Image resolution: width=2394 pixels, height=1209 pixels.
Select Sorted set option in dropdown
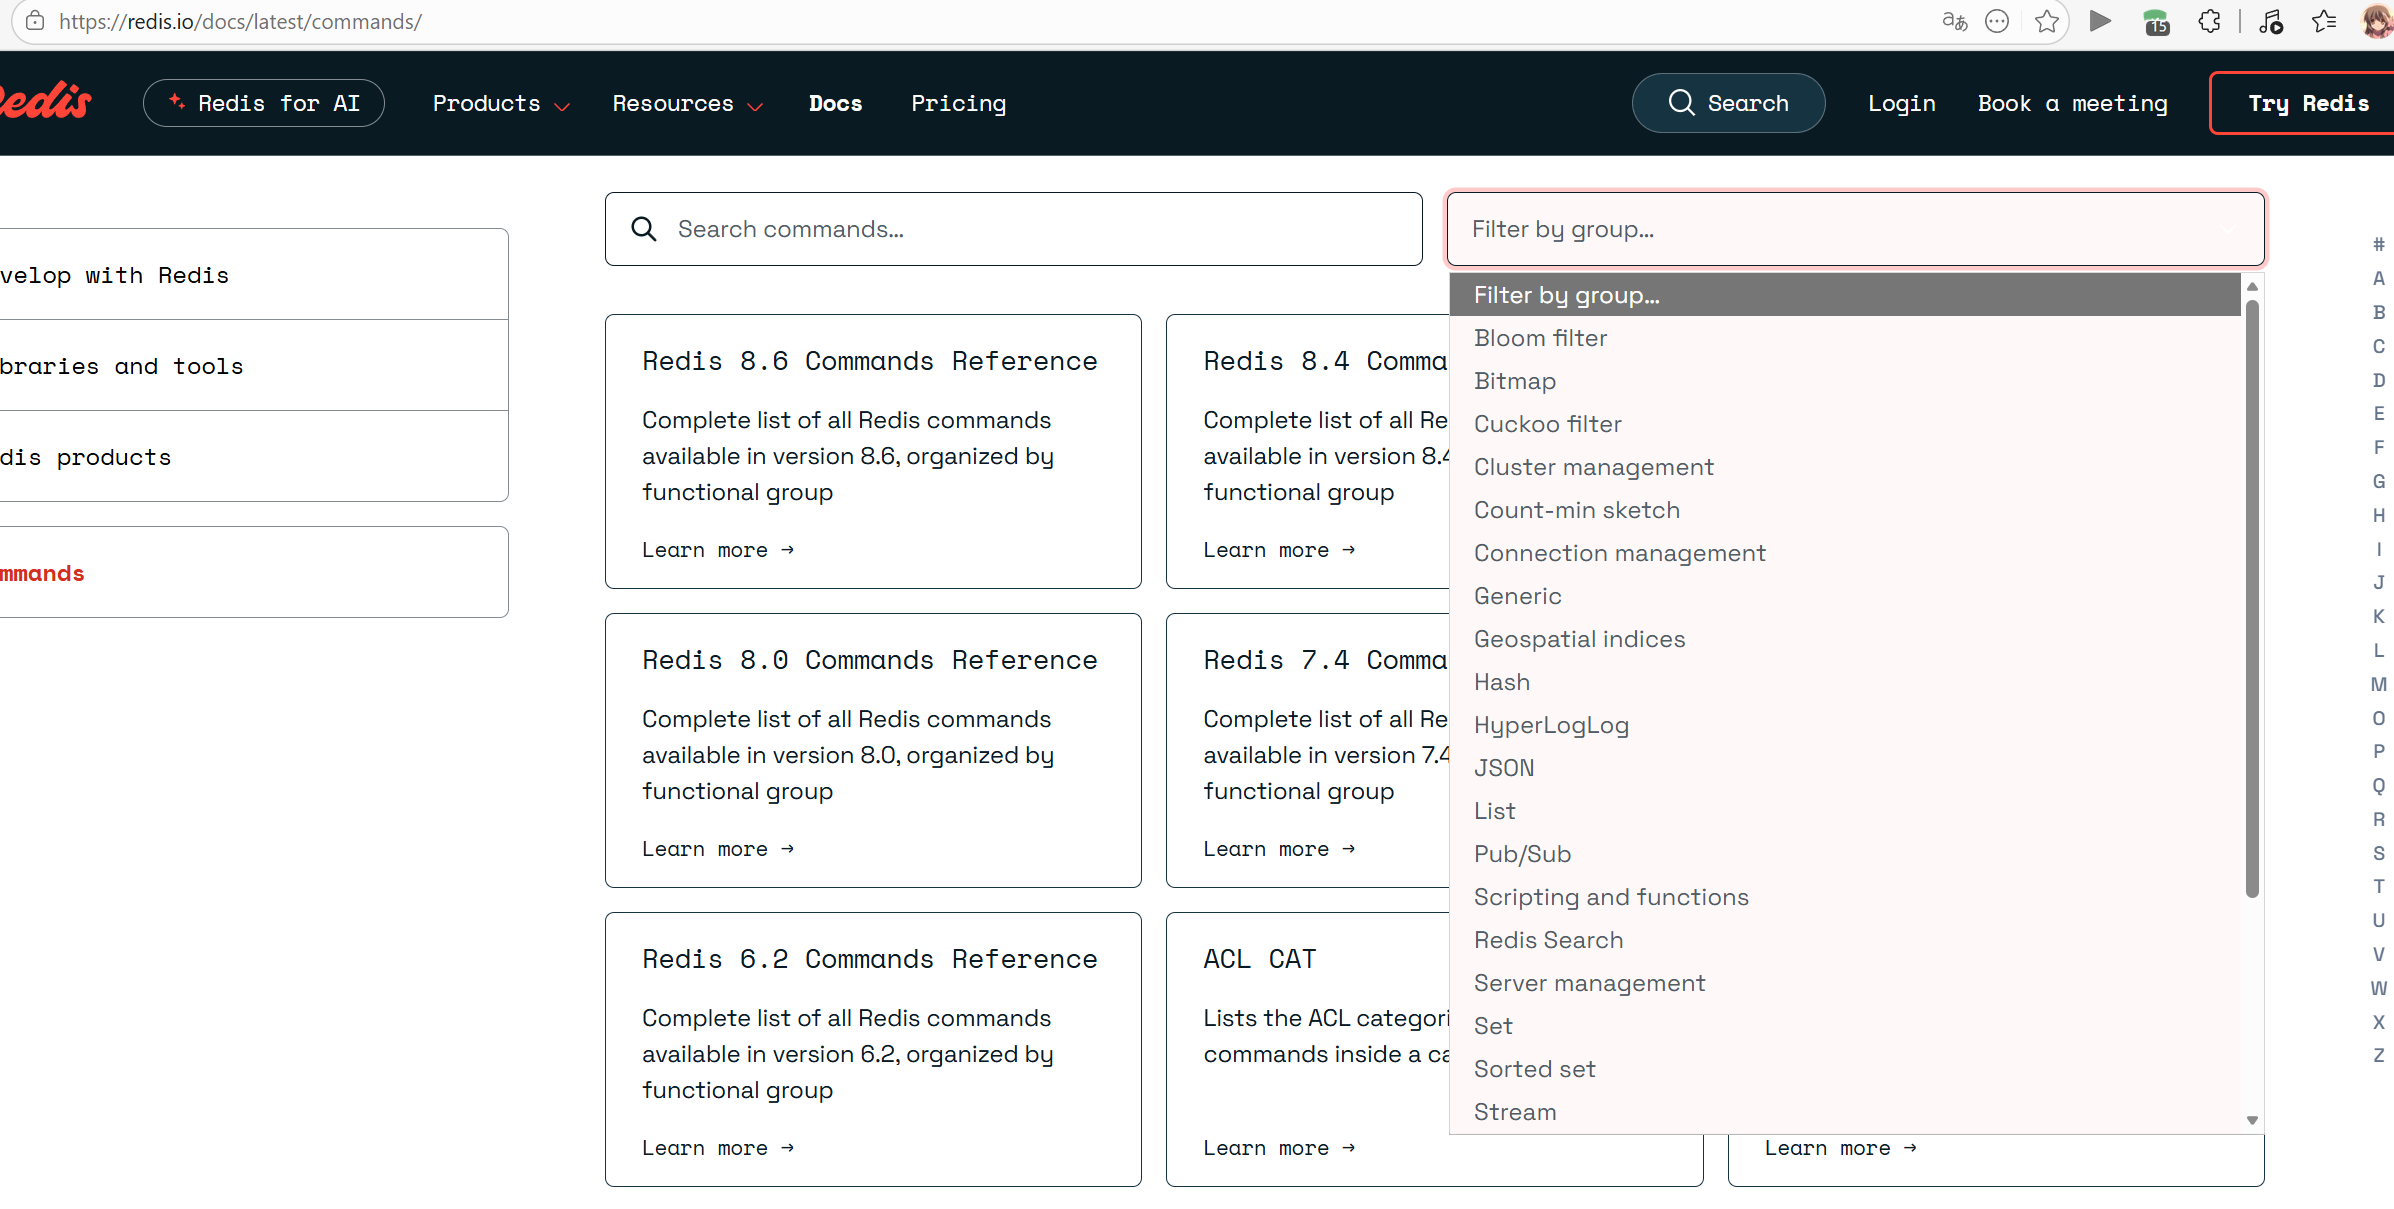[1534, 1069]
